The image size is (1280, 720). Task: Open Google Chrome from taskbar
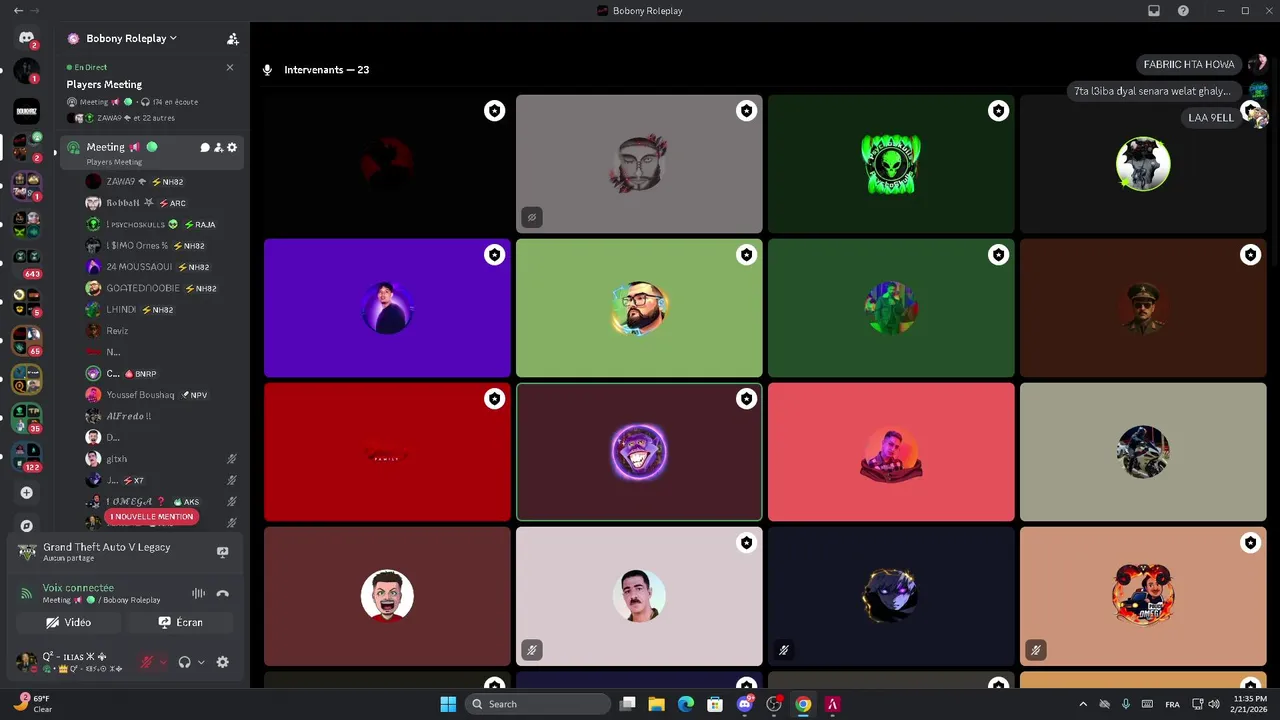pos(803,704)
